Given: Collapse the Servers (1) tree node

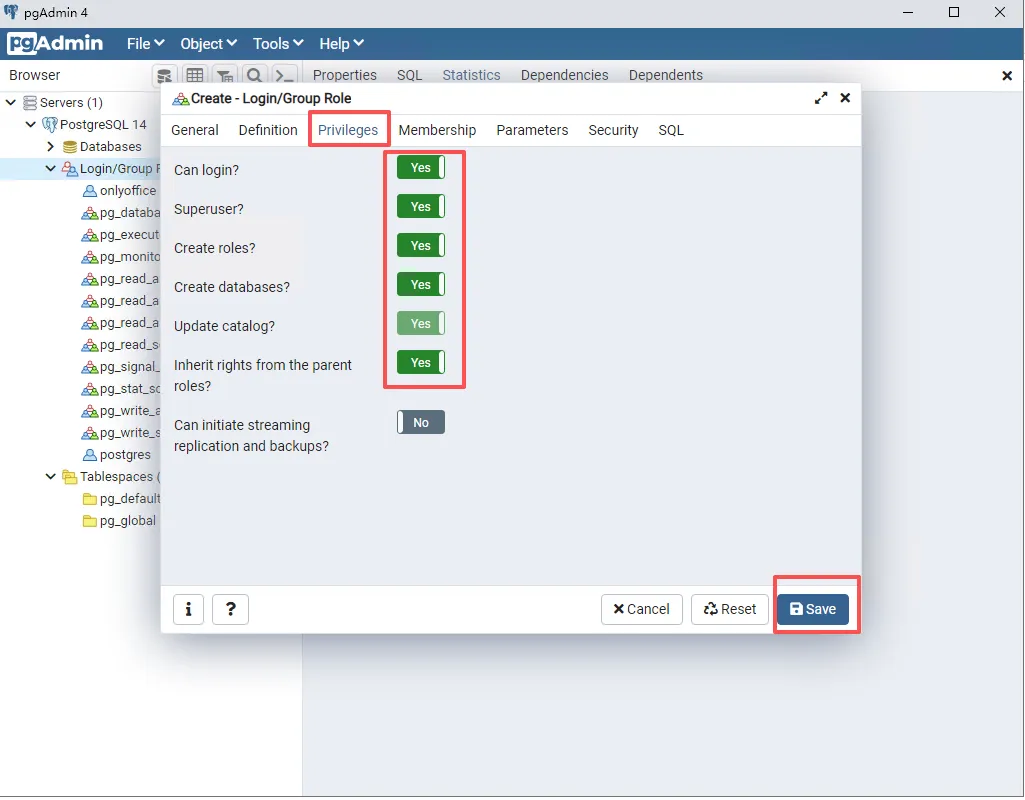Looking at the screenshot, I should [11, 103].
